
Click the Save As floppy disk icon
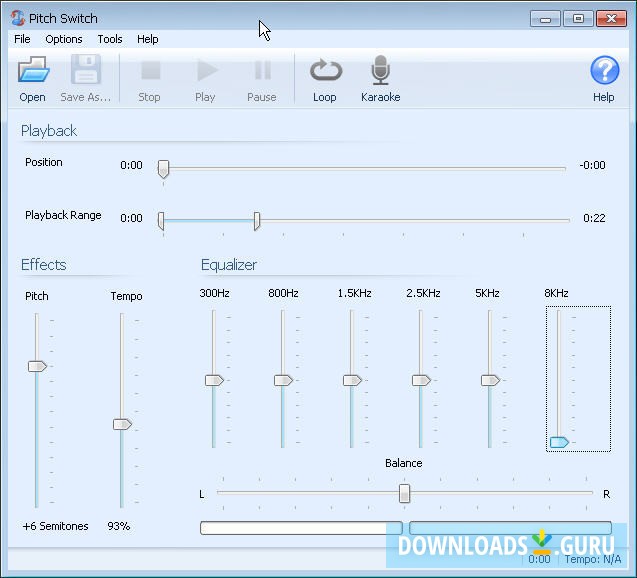(86, 69)
